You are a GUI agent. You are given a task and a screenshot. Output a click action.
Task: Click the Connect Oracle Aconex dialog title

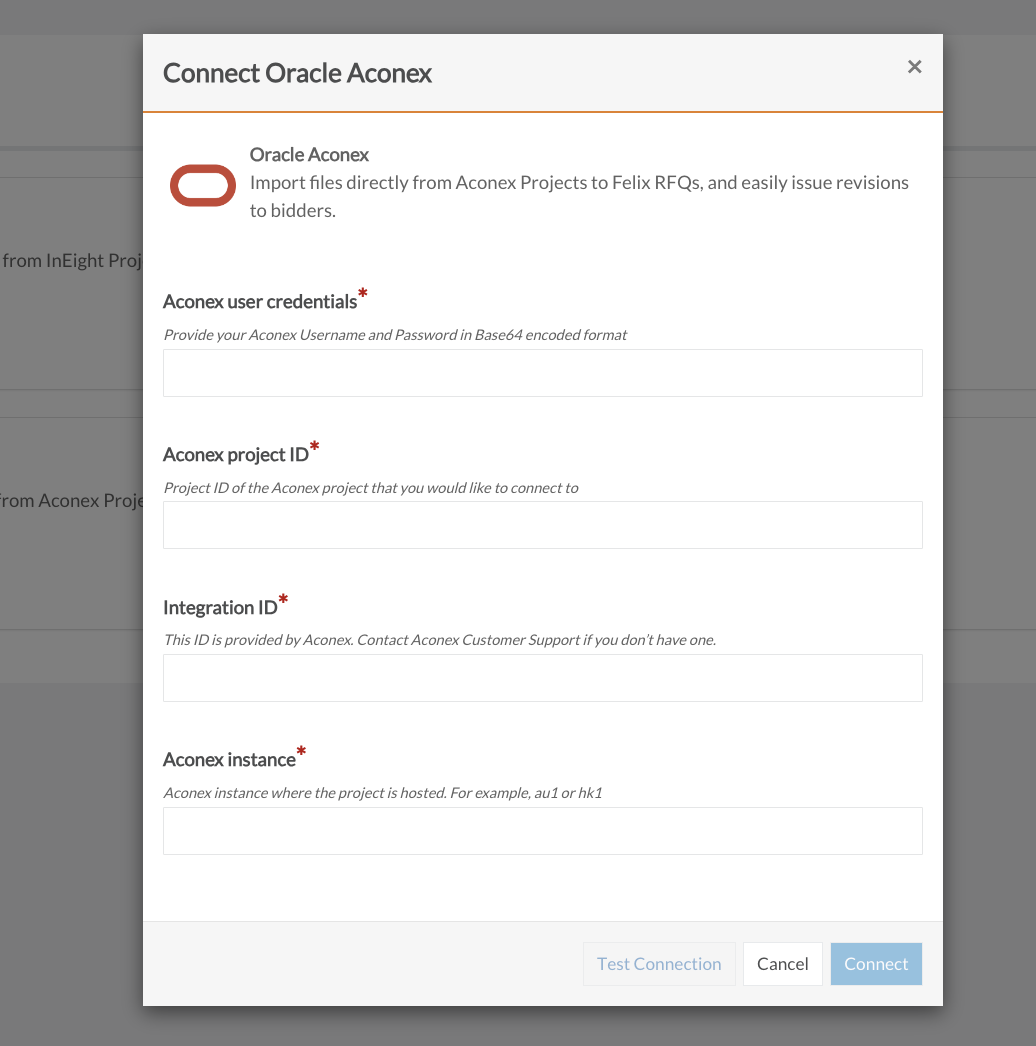point(296,73)
